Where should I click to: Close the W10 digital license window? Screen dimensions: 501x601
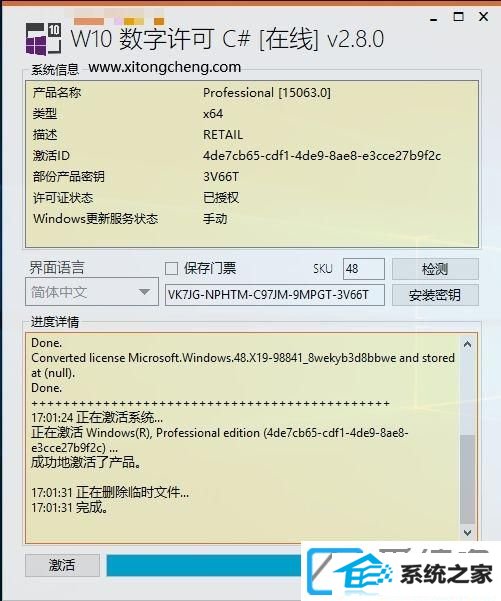(484, 17)
